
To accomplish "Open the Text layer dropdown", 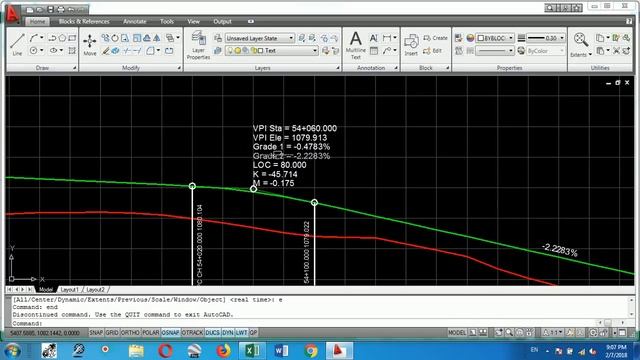I will pyautogui.click(x=271, y=51).
